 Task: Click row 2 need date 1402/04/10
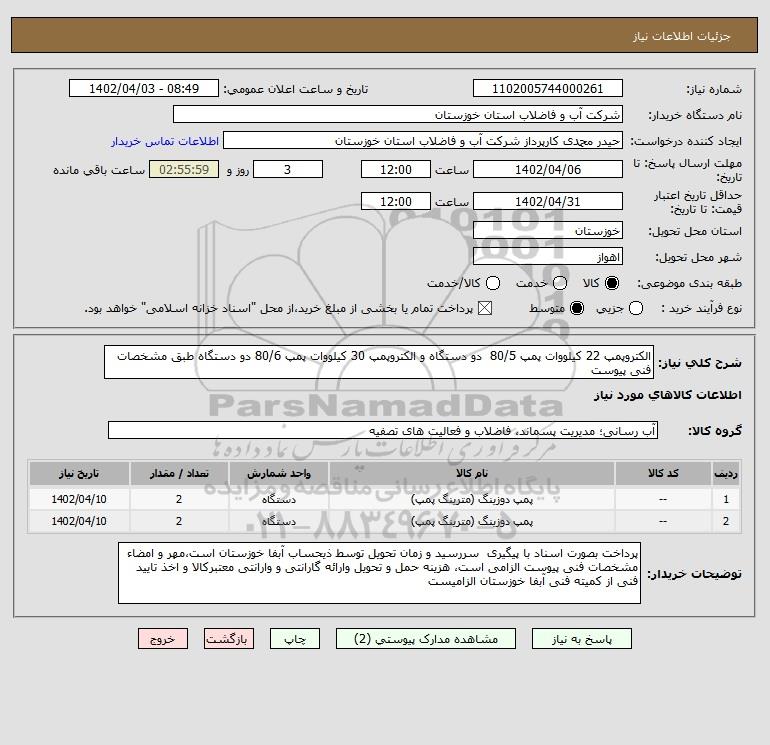(79, 522)
